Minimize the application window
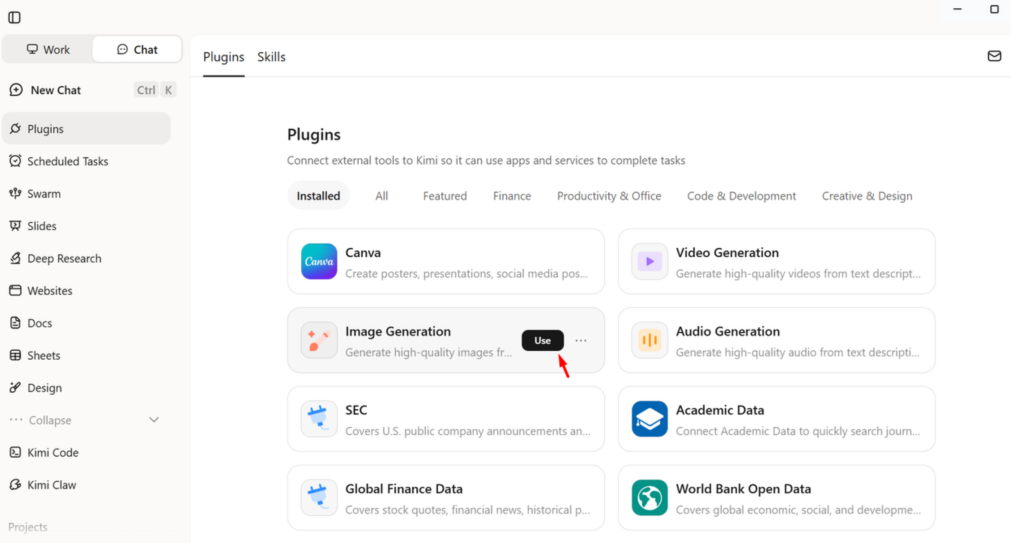The image size is (1011, 543). 957,9
